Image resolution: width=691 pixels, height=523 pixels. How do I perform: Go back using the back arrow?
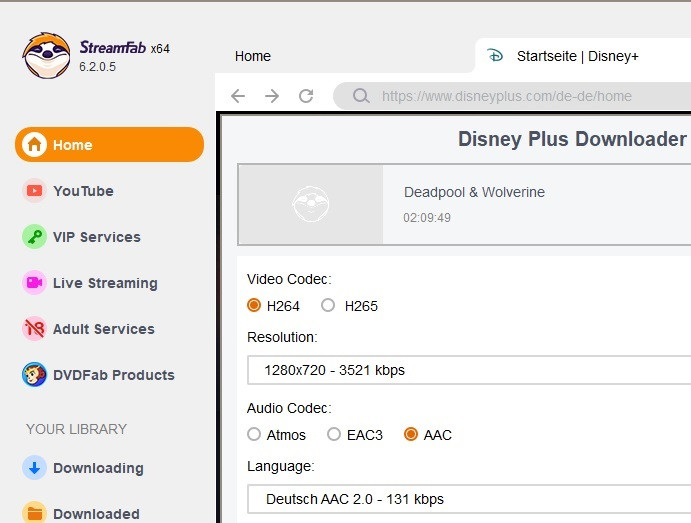(x=238, y=96)
